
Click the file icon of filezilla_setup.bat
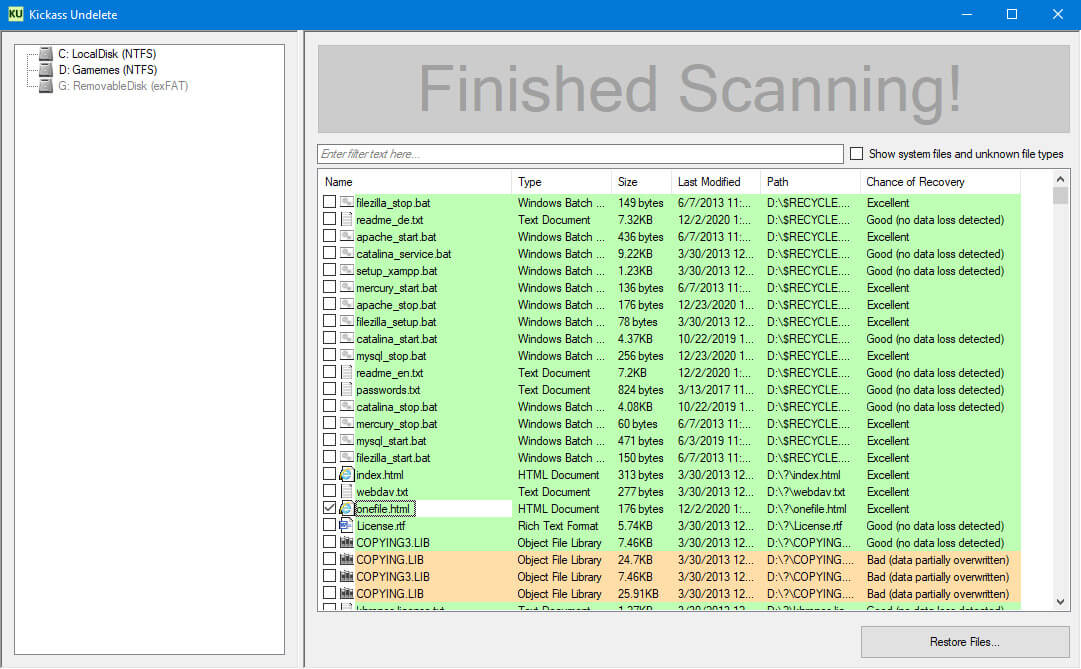(347, 321)
